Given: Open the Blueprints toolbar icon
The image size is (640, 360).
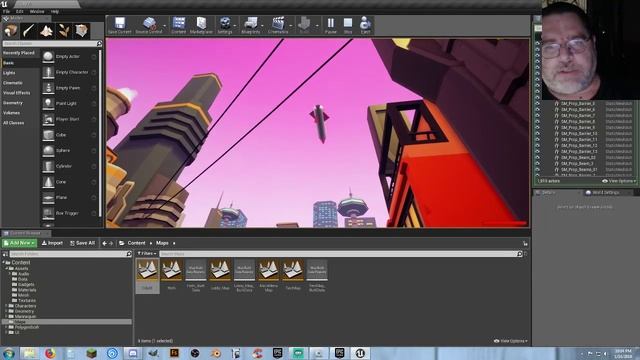Looking at the screenshot, I should tap(251, 25).
